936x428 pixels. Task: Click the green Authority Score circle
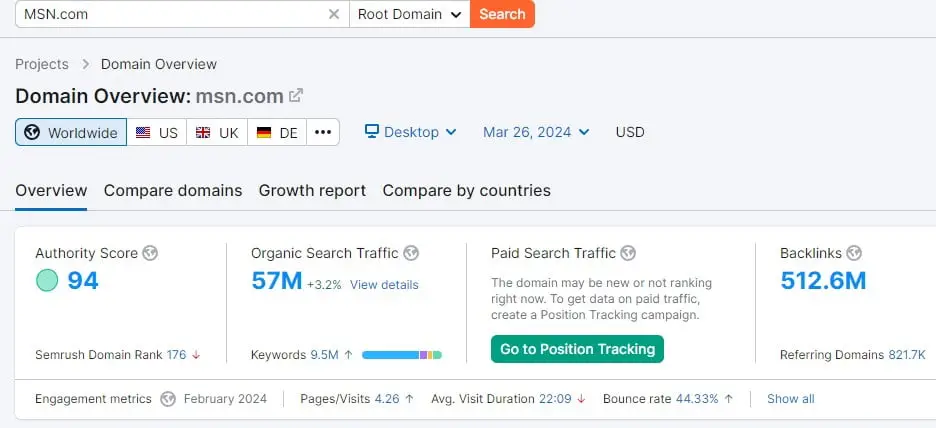tap(47, 281)
